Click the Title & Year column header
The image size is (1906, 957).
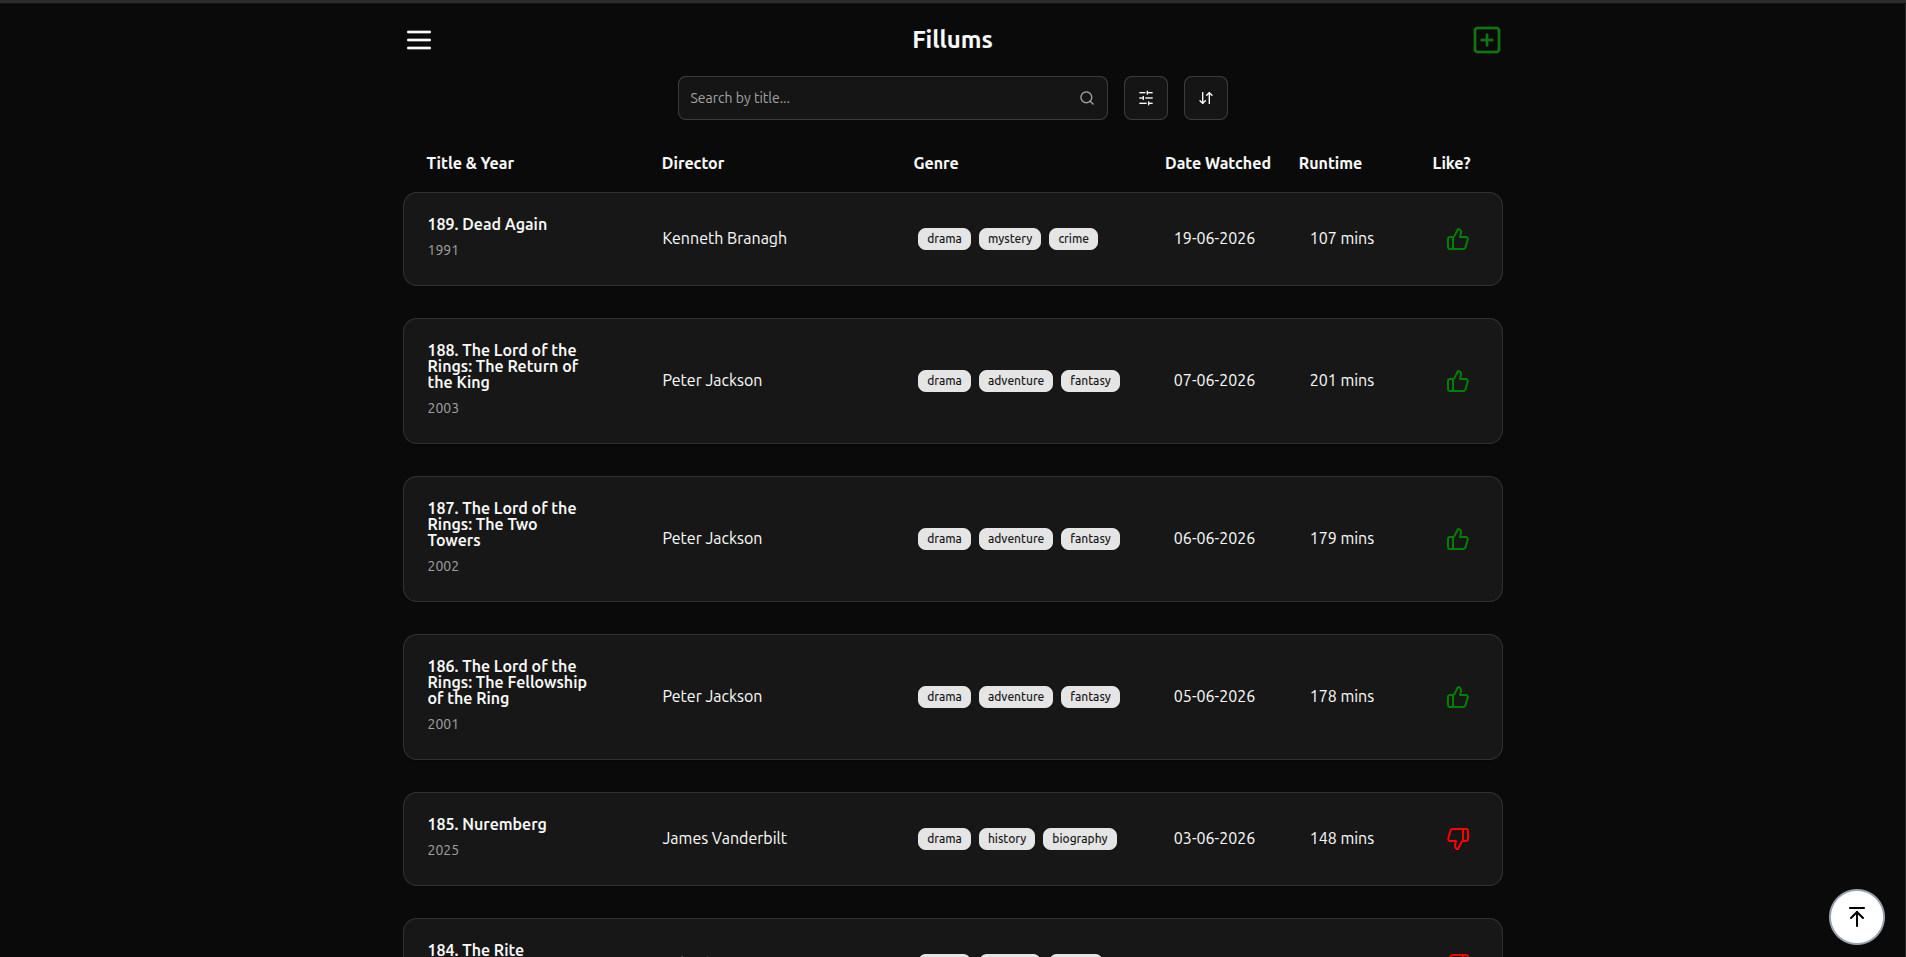coord(470,163)
